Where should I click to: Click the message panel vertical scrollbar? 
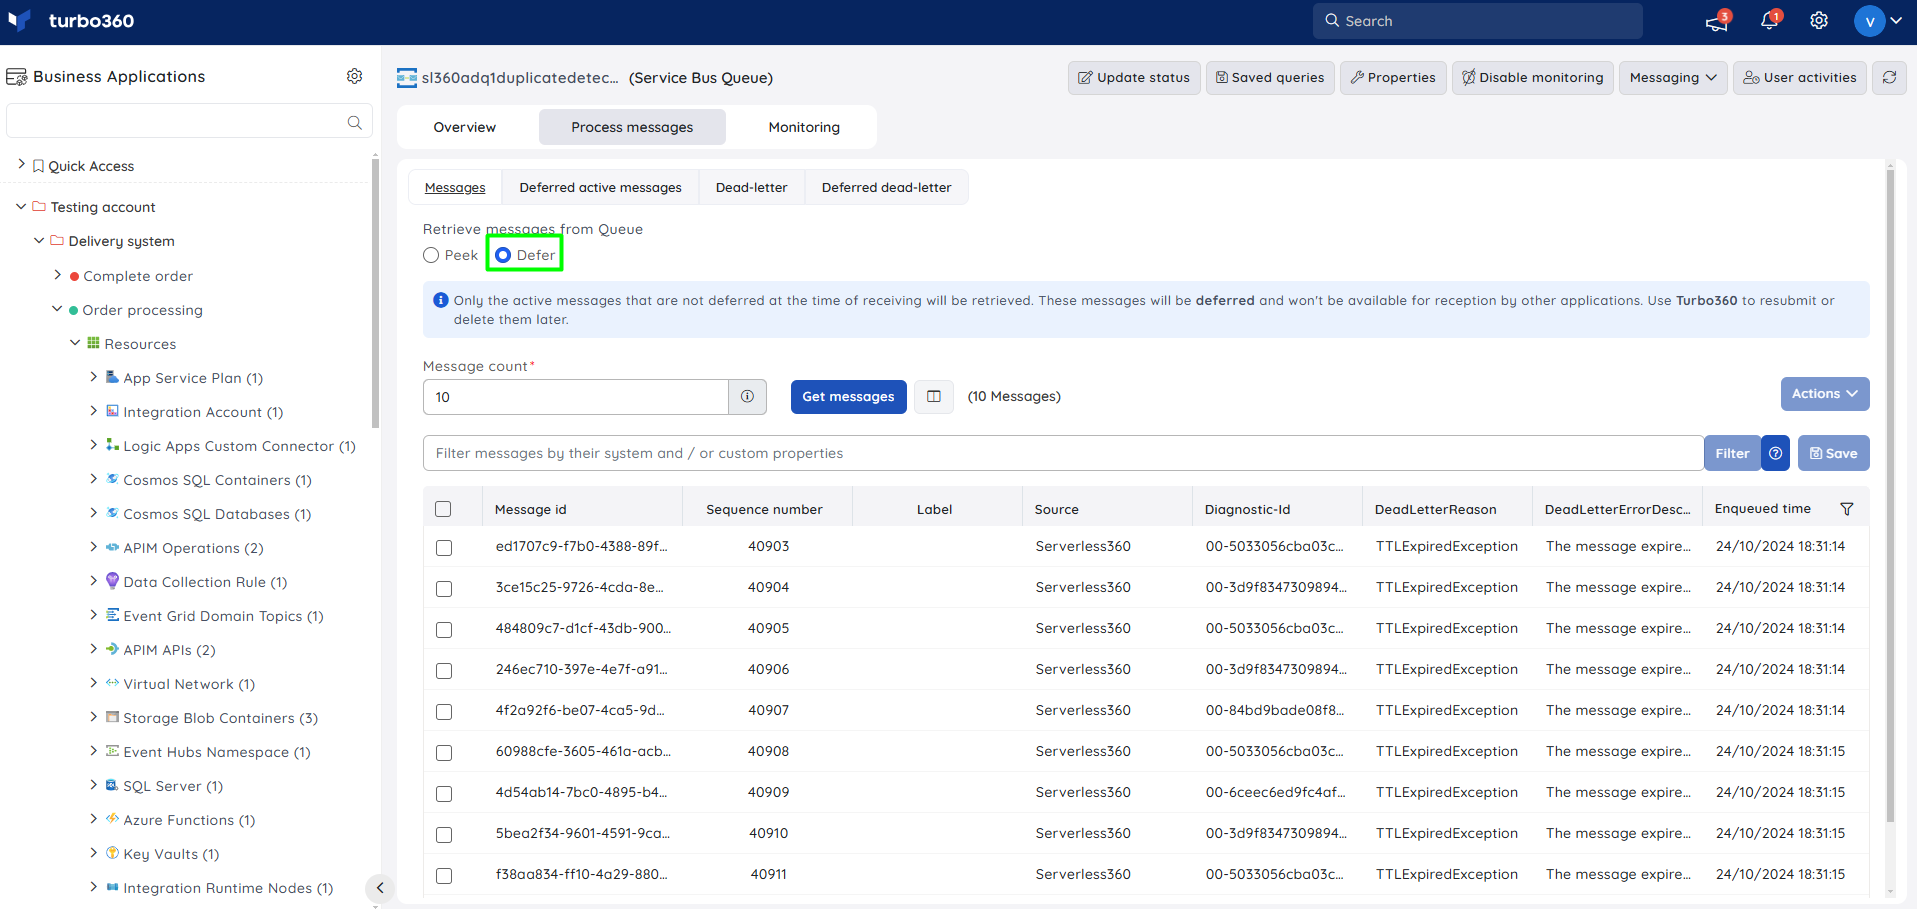[1890, 495]
